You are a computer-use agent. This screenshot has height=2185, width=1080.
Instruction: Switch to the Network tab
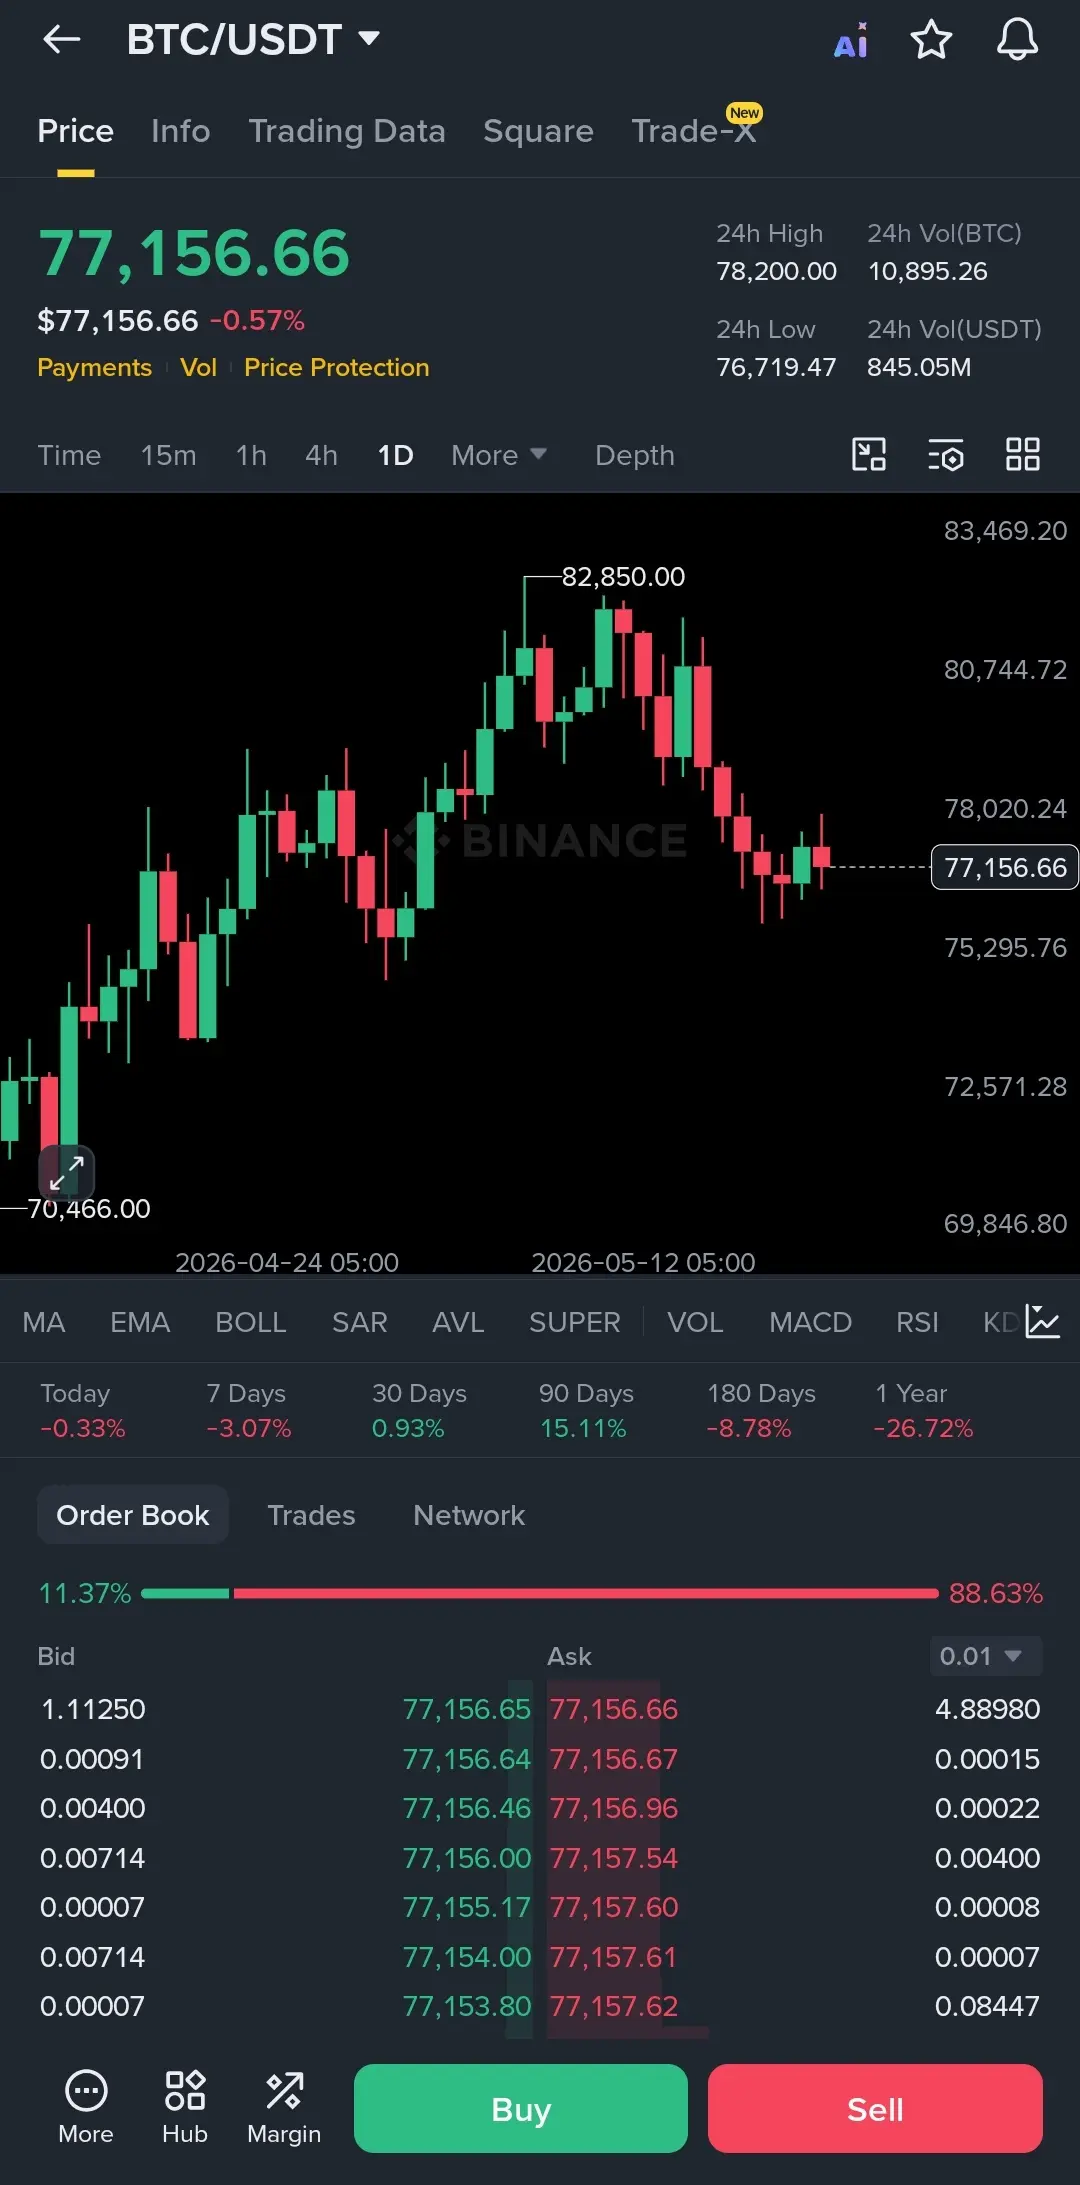pos(469,1515)
